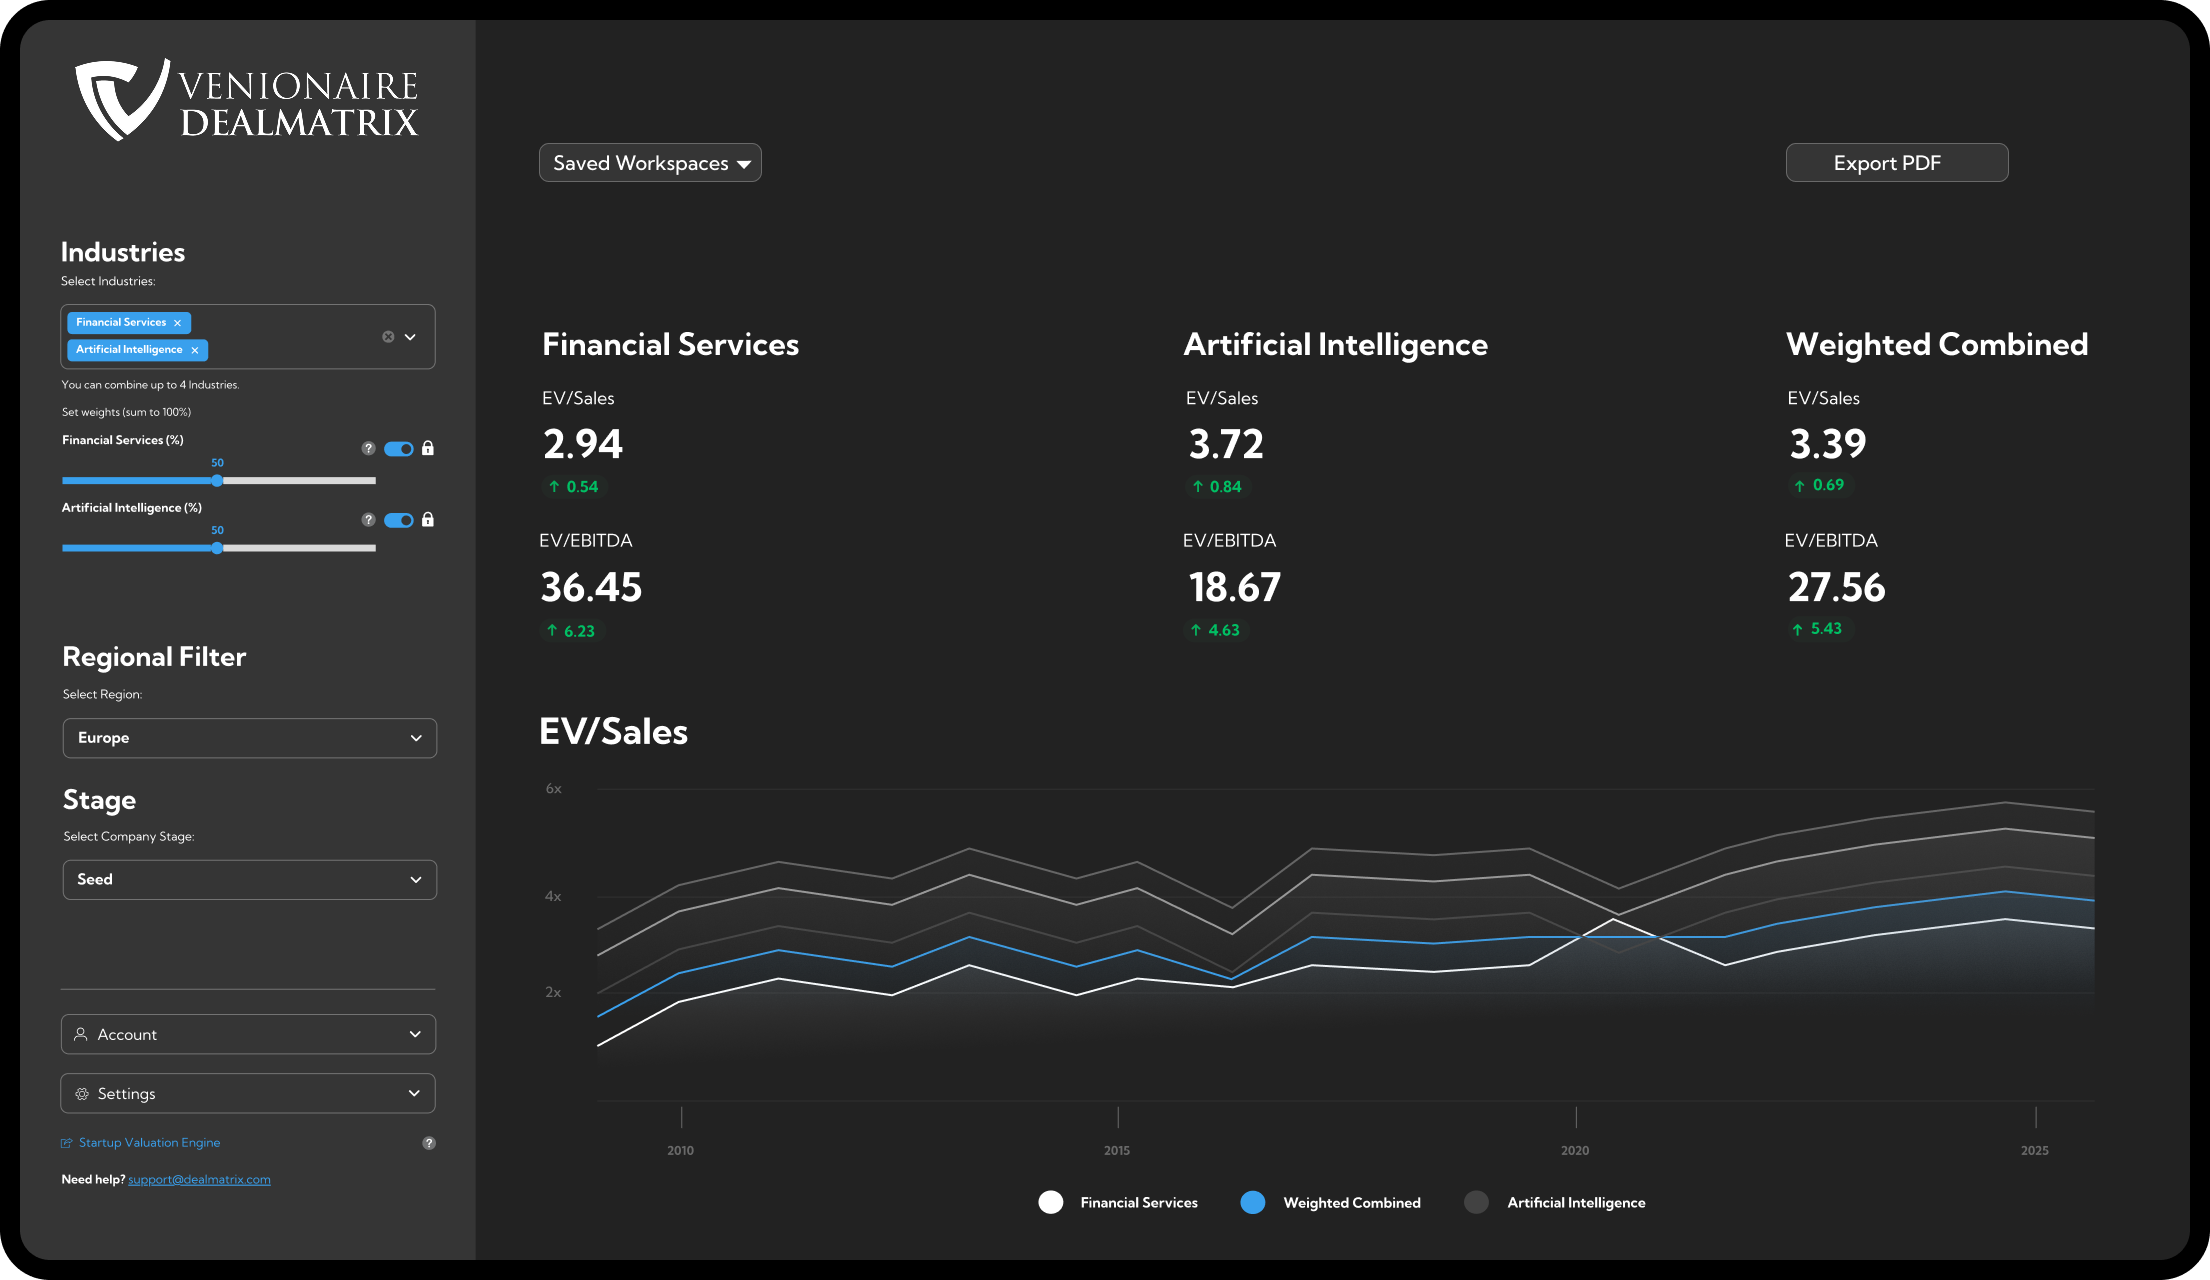Viewport: 2210px width, 1280px height.
Task: Click the question mark next to Artificial Intelligence (%)
Action: pyautogui.click(x=368, y=520)
